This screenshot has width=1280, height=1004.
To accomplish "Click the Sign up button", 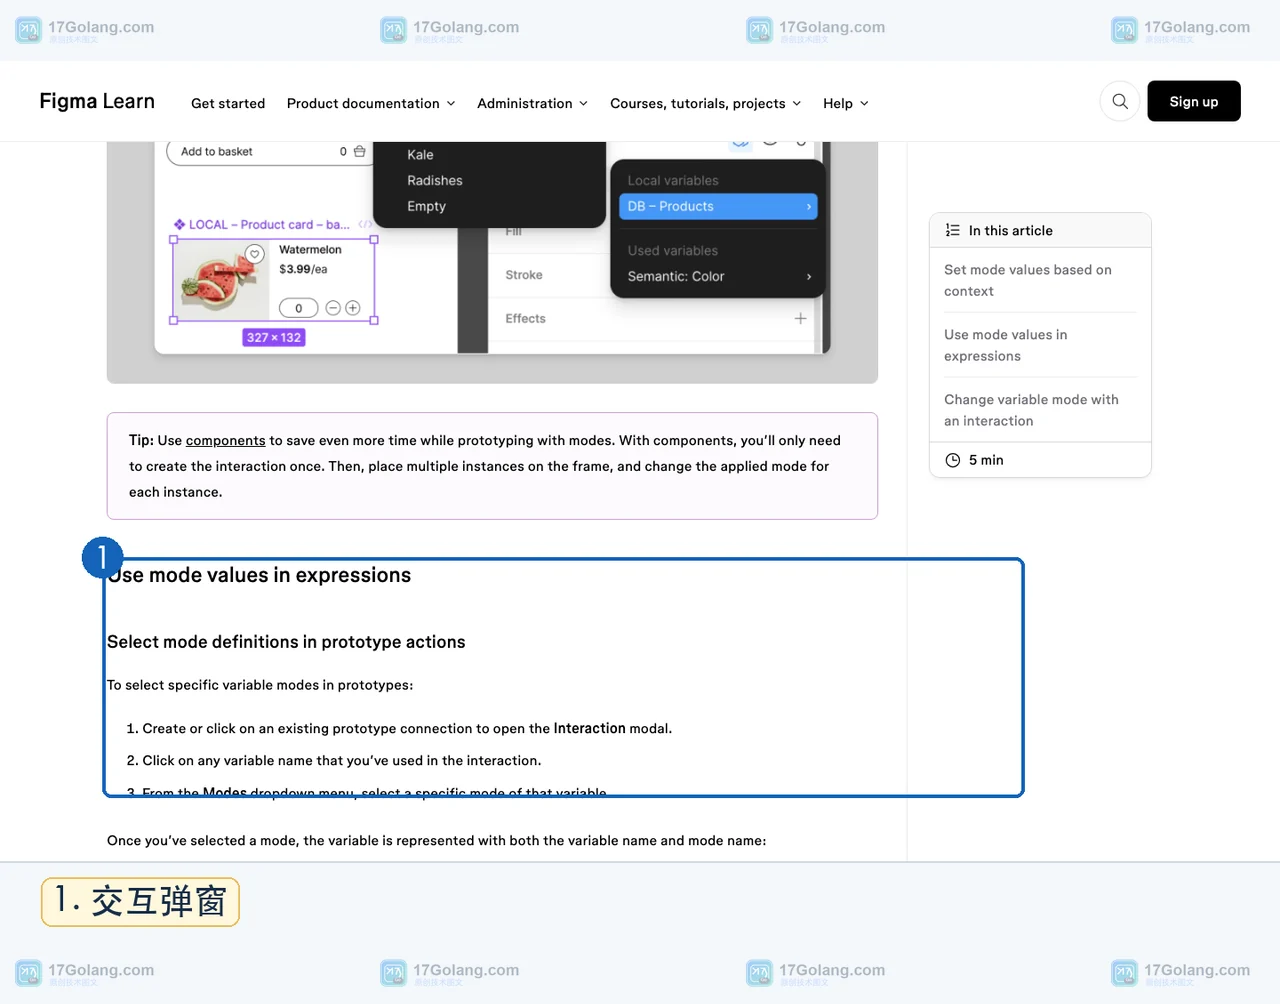I will click(x=1194, y=101).
